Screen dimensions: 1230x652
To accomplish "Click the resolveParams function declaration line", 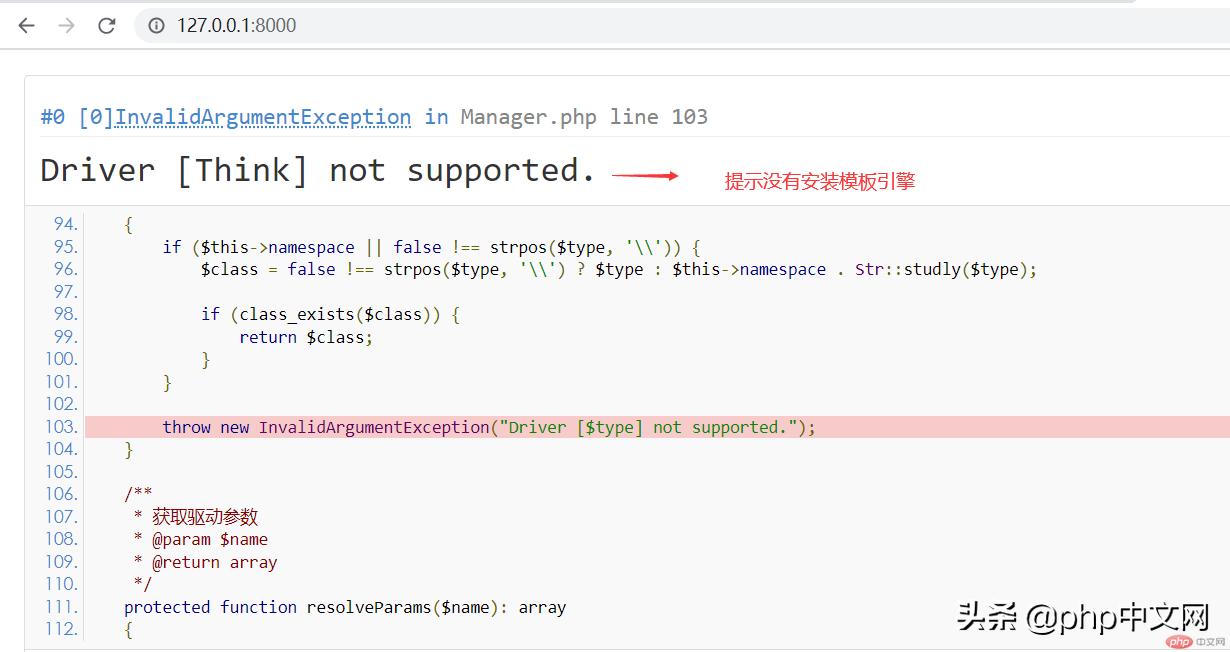I will pyautogui.click(x=344, y=607).
